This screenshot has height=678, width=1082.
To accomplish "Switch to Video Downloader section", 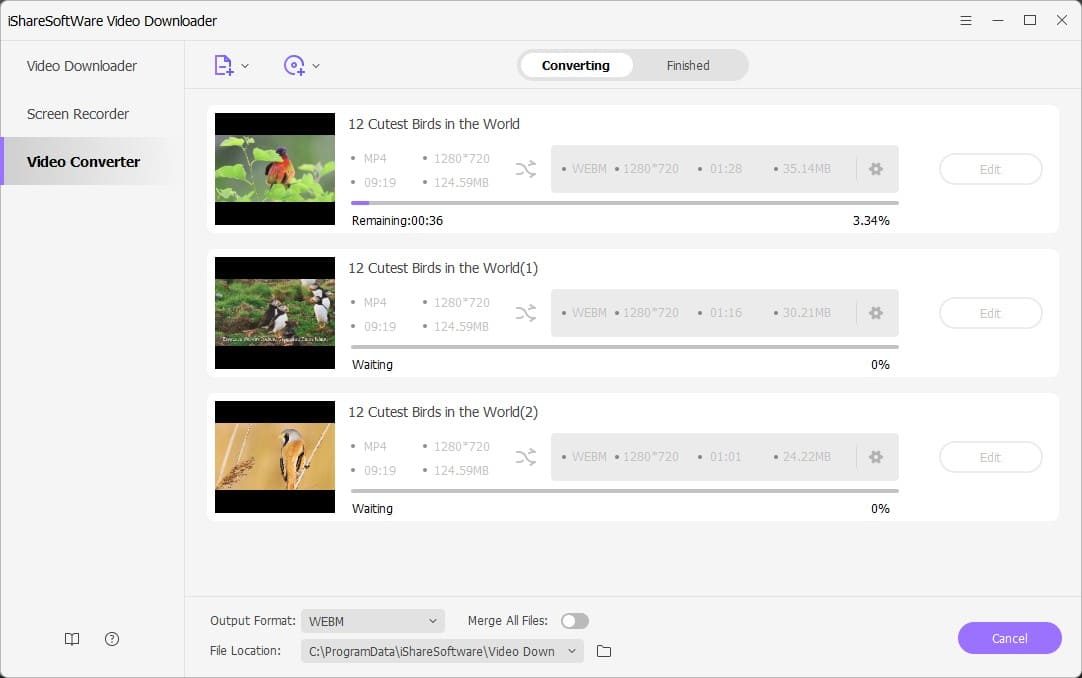I will coord(81,65).
